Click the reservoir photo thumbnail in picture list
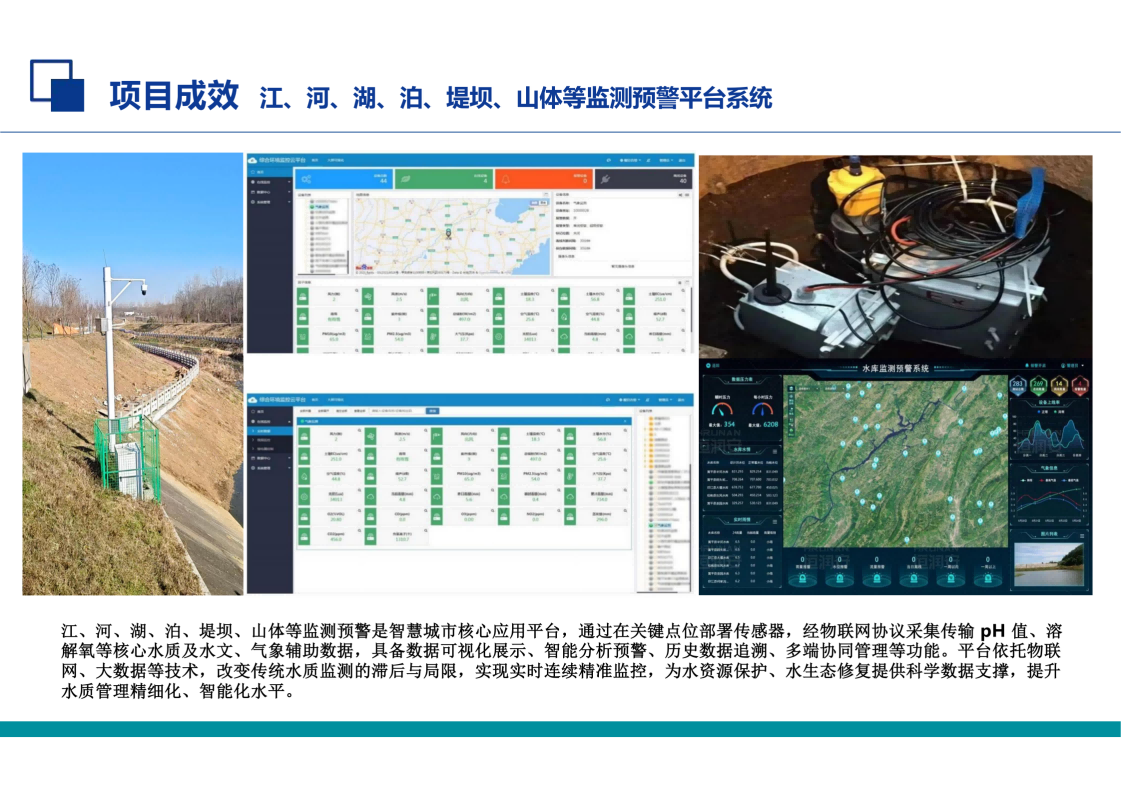1121x793 pixels. [x=1048, y=564]
